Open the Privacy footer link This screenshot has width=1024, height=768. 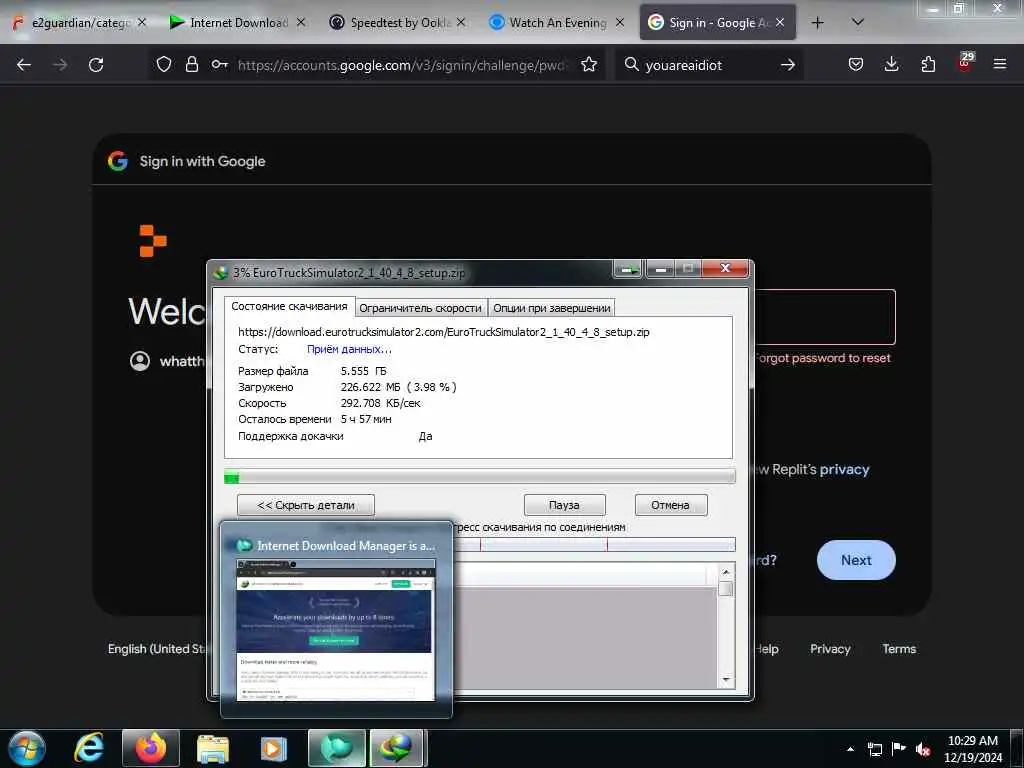pos(830,648)
